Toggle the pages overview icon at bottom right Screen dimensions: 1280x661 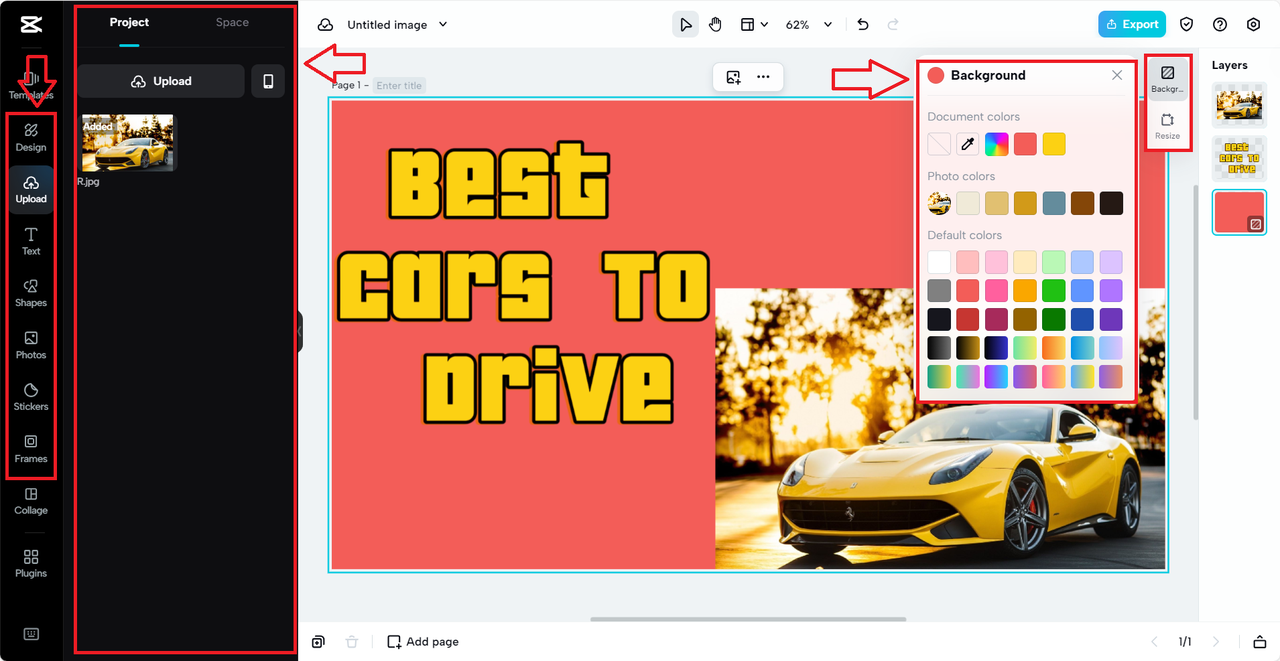[x=1259, y=642]
